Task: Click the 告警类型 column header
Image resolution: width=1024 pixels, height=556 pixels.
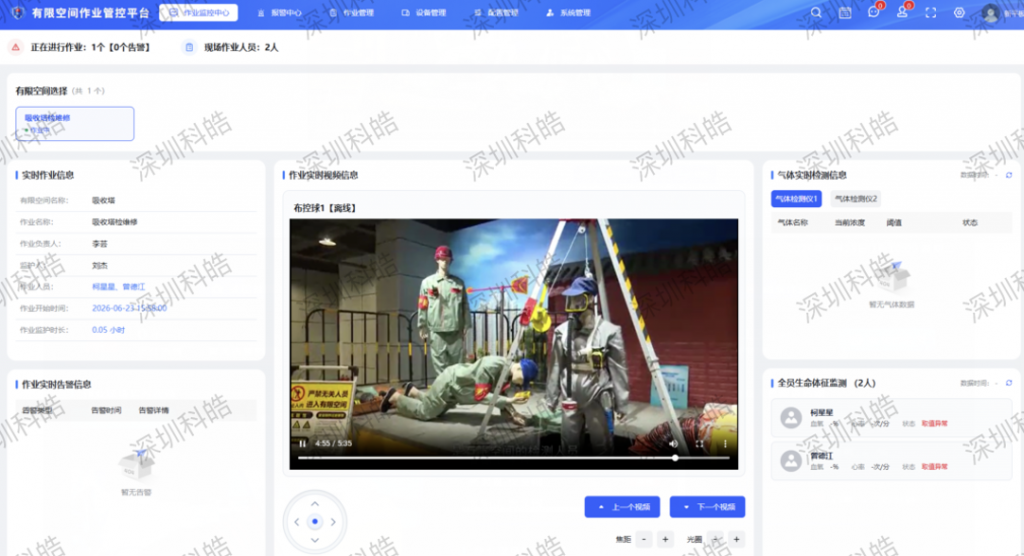Action: (x=37, y=410)
